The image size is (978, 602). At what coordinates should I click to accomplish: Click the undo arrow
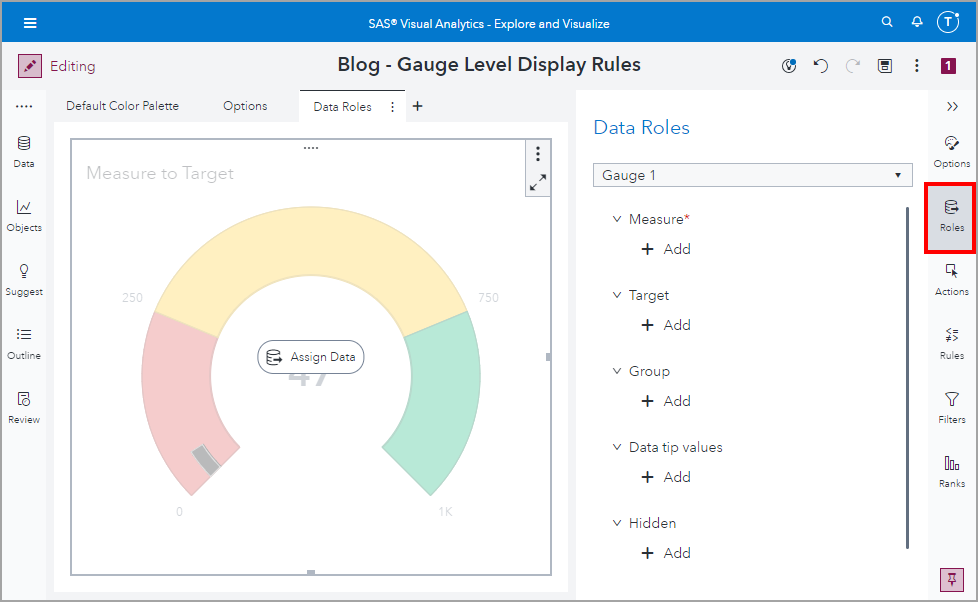820,65
